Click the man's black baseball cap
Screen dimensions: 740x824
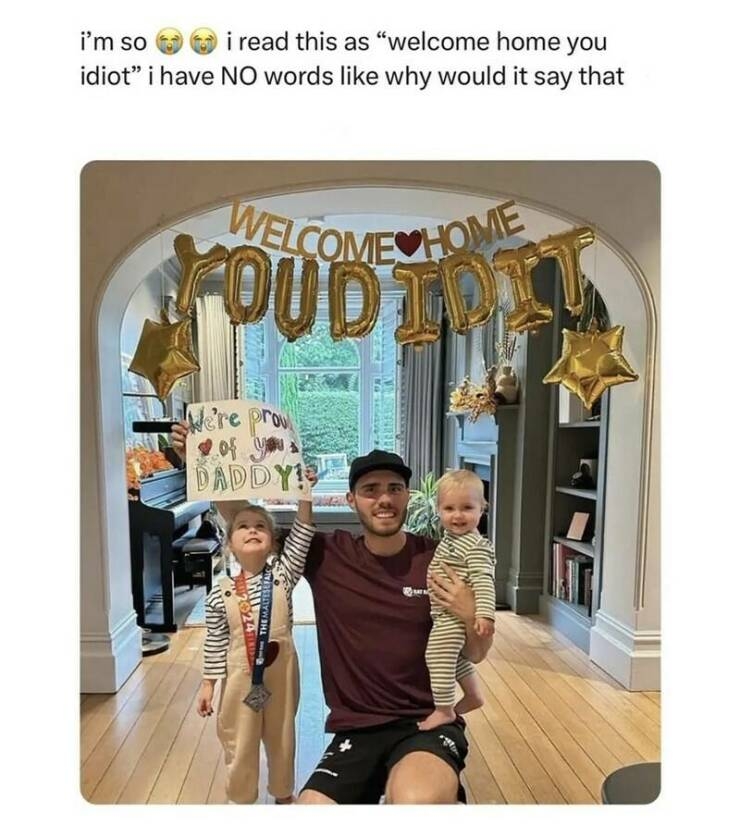click(x=379, y=467)
